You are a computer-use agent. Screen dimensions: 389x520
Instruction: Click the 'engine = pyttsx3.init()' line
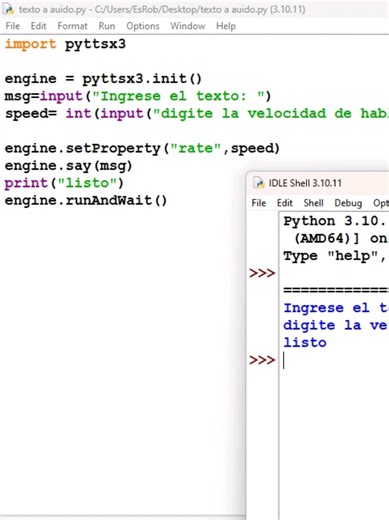pyautogui.click(x=103, y=79)
